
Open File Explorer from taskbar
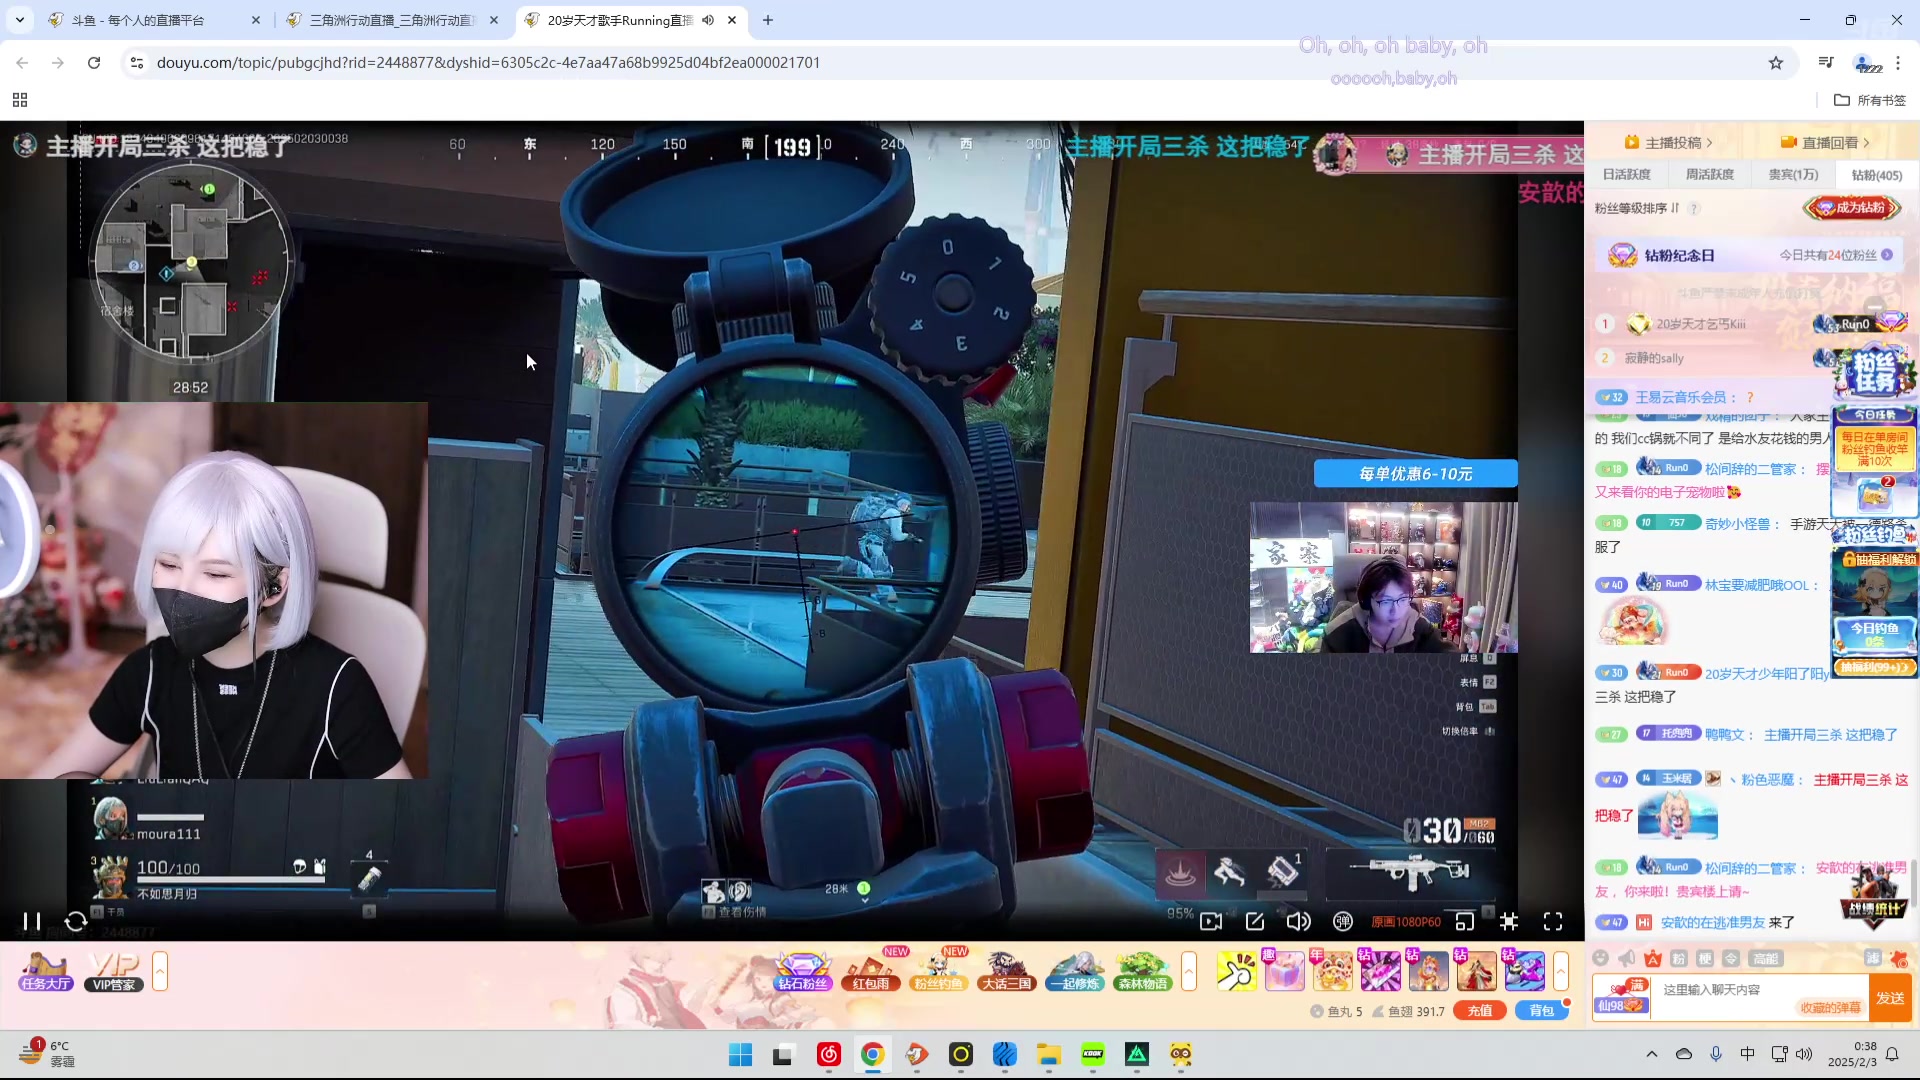tap(1048, 1055)
